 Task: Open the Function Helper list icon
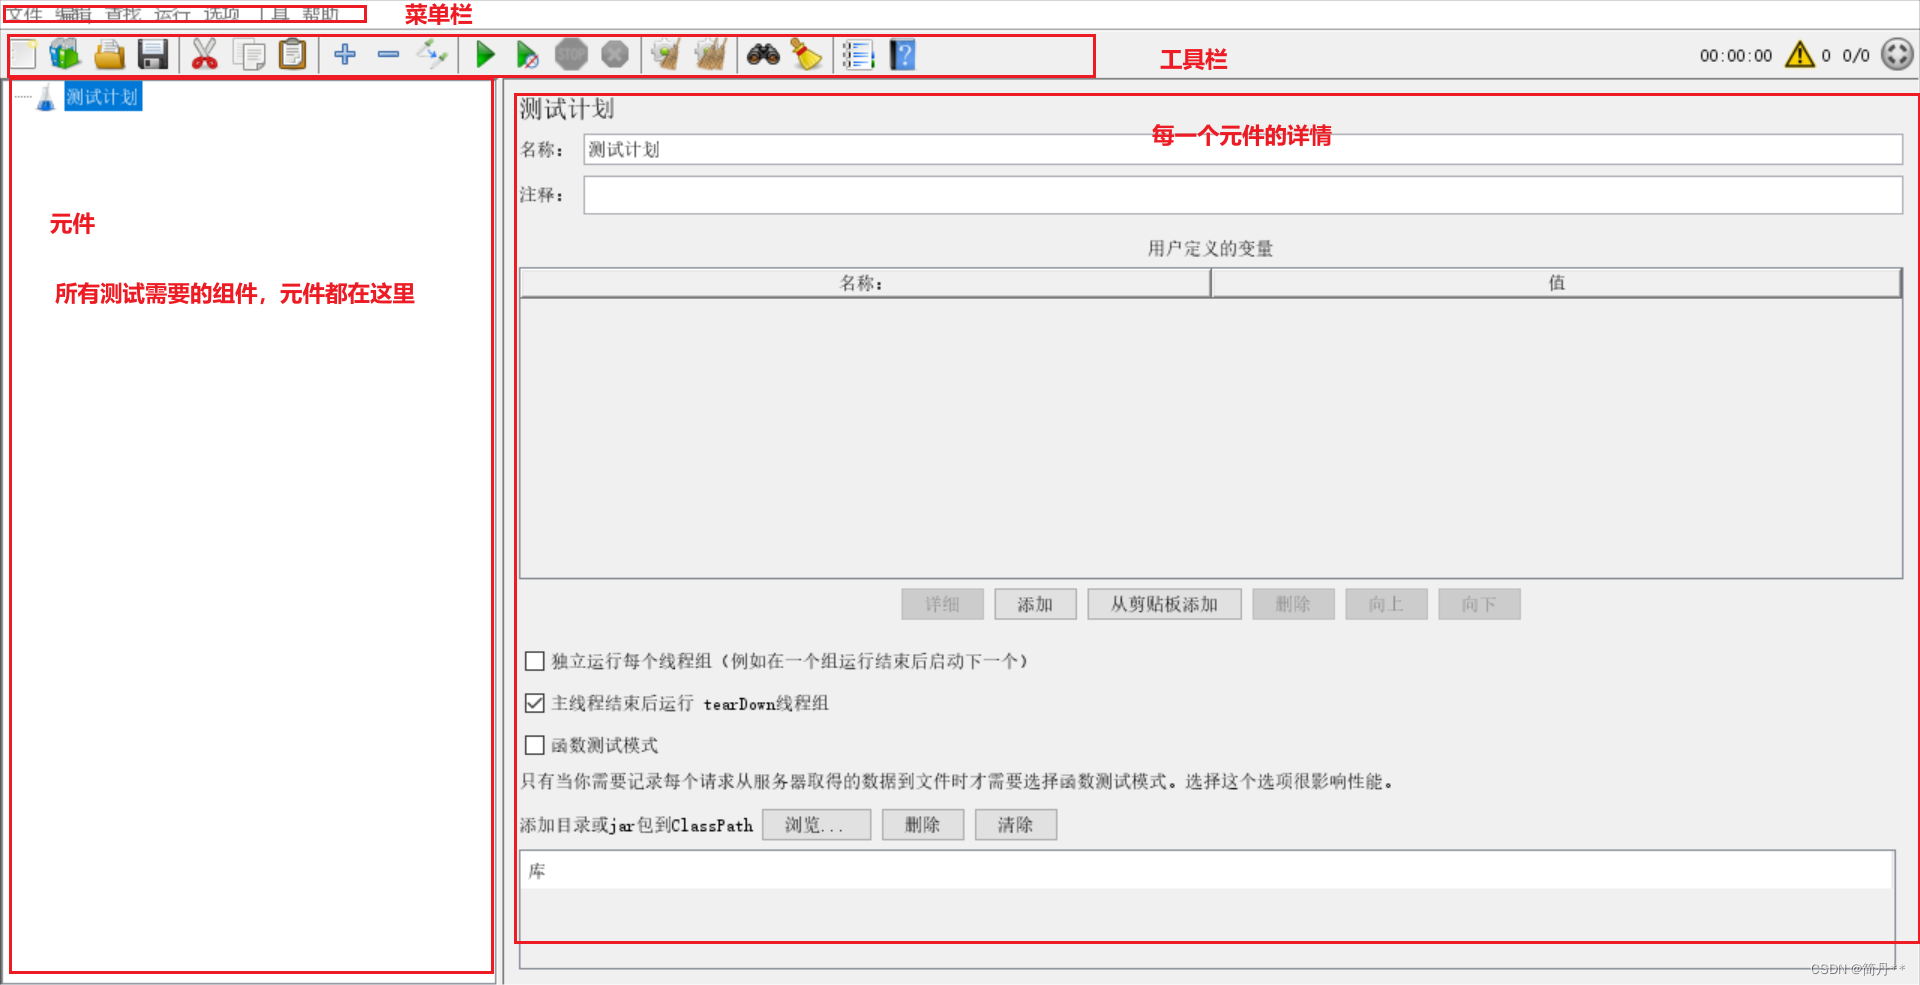point(858,55)
